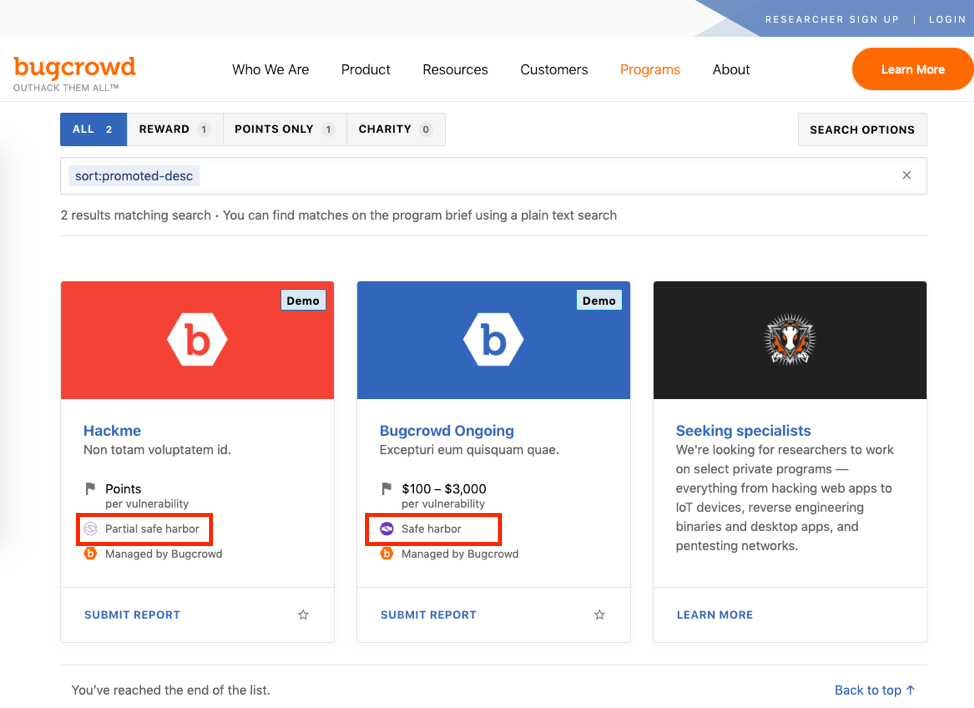This screenshot has height=708, width=974.
Task: Click LEARN MORE on Seeking specialists
Action: [714, 615]
